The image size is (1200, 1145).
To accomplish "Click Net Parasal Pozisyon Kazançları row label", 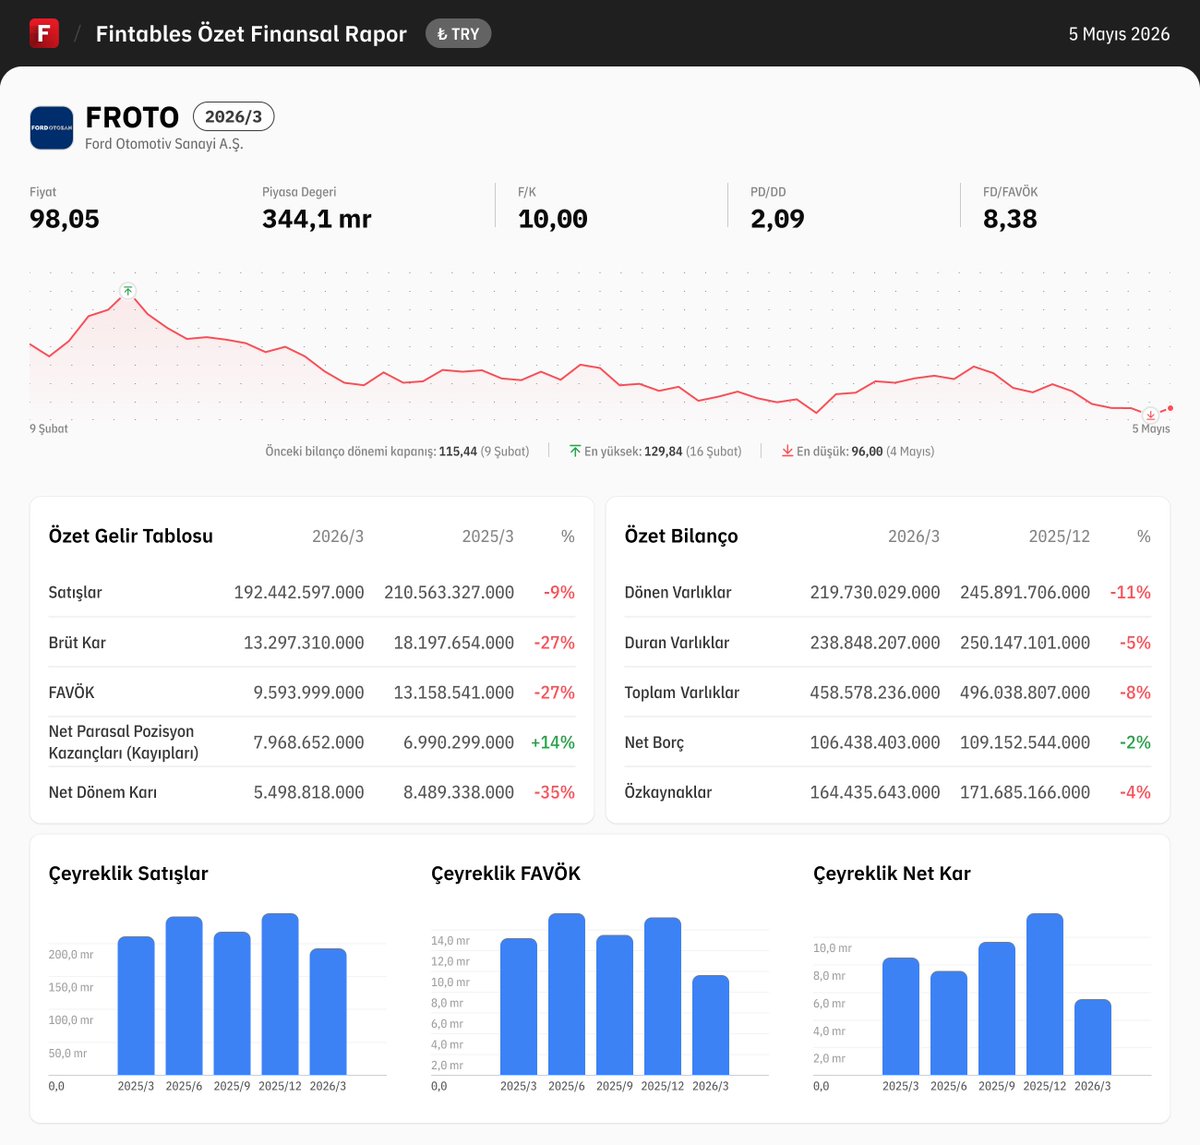I will pos(124,742).
